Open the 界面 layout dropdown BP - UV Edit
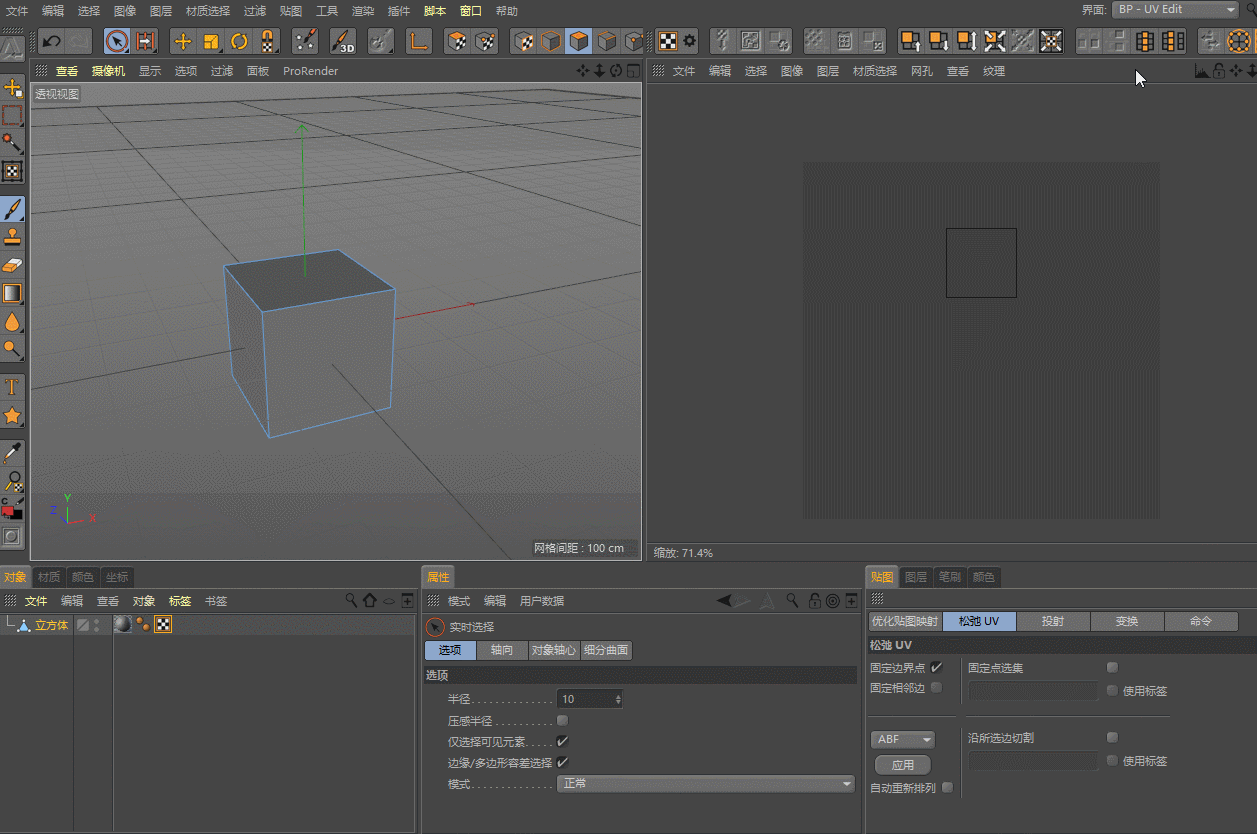 1175,9
